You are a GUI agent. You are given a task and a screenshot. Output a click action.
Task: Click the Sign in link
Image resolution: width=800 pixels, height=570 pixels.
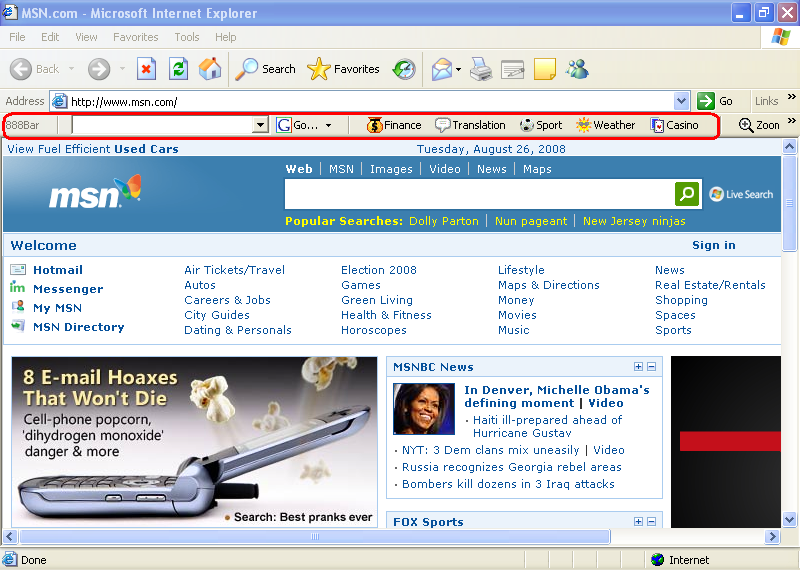click(714, 245)
